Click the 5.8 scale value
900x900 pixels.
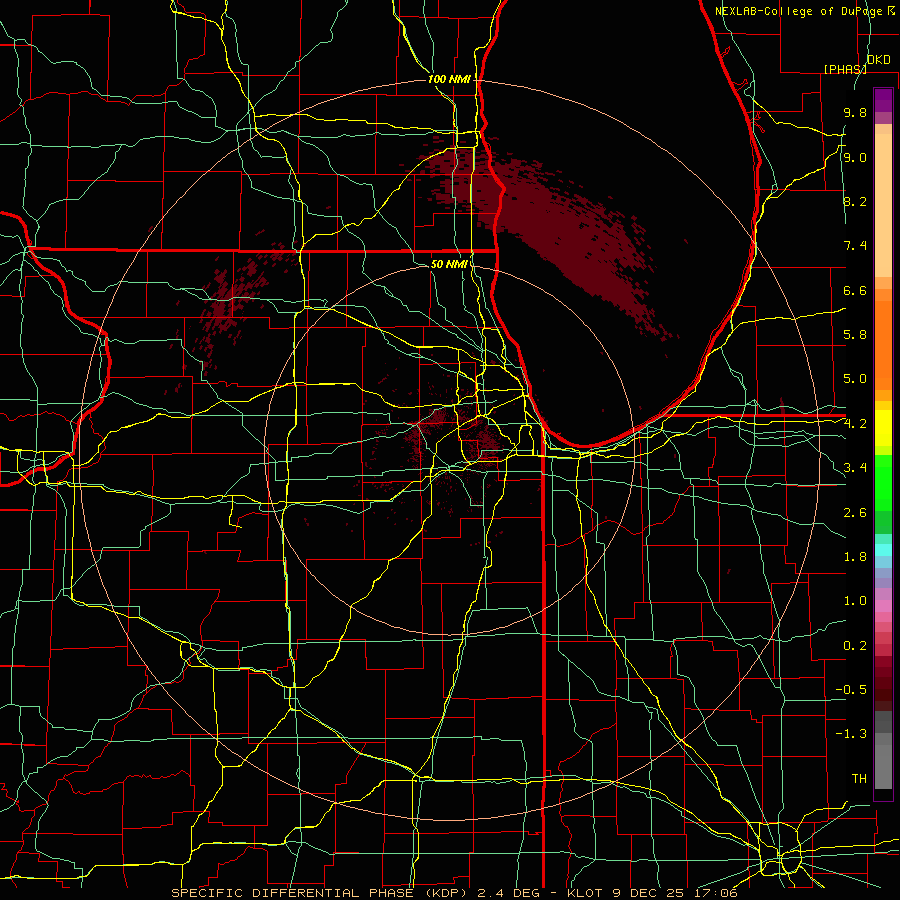coord(855,335)
